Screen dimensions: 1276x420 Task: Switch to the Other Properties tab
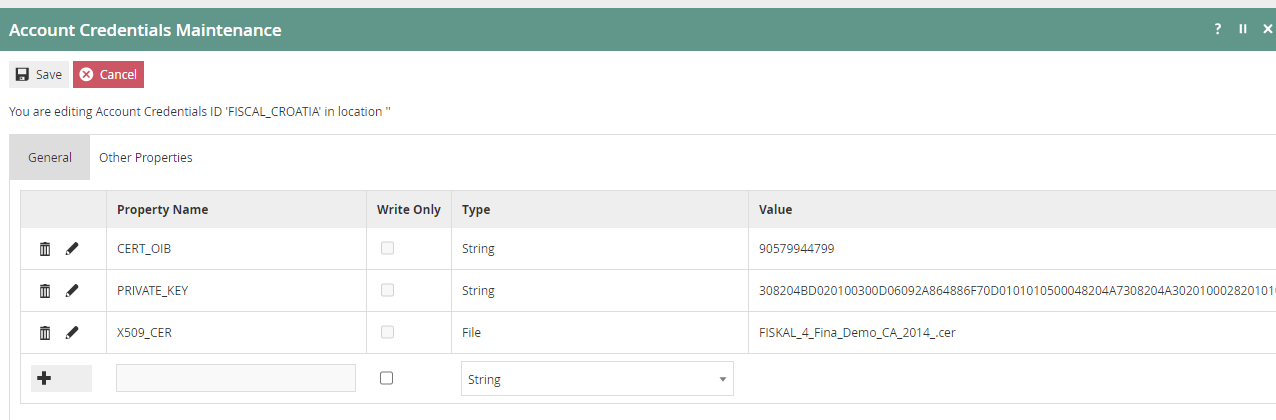click(146, 158)
